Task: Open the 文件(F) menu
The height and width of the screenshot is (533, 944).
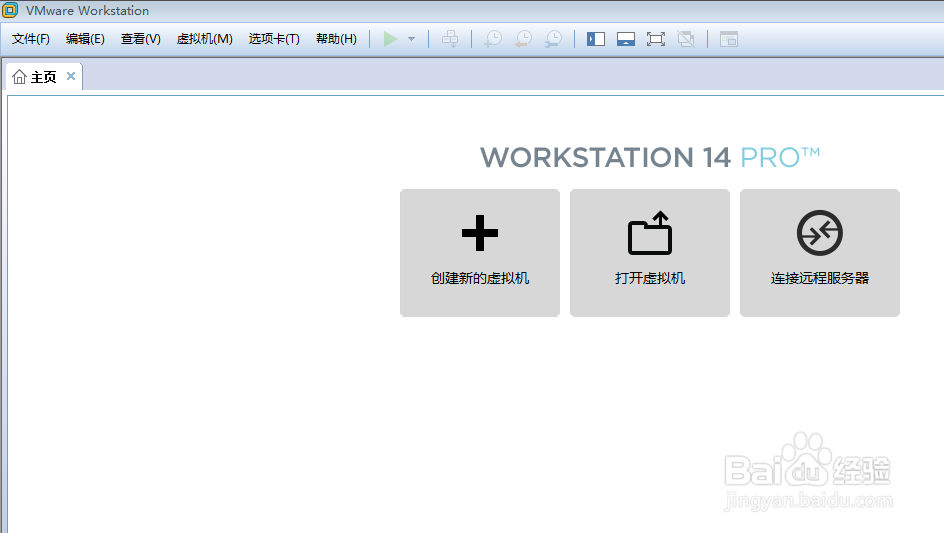Action: point(31,39)
